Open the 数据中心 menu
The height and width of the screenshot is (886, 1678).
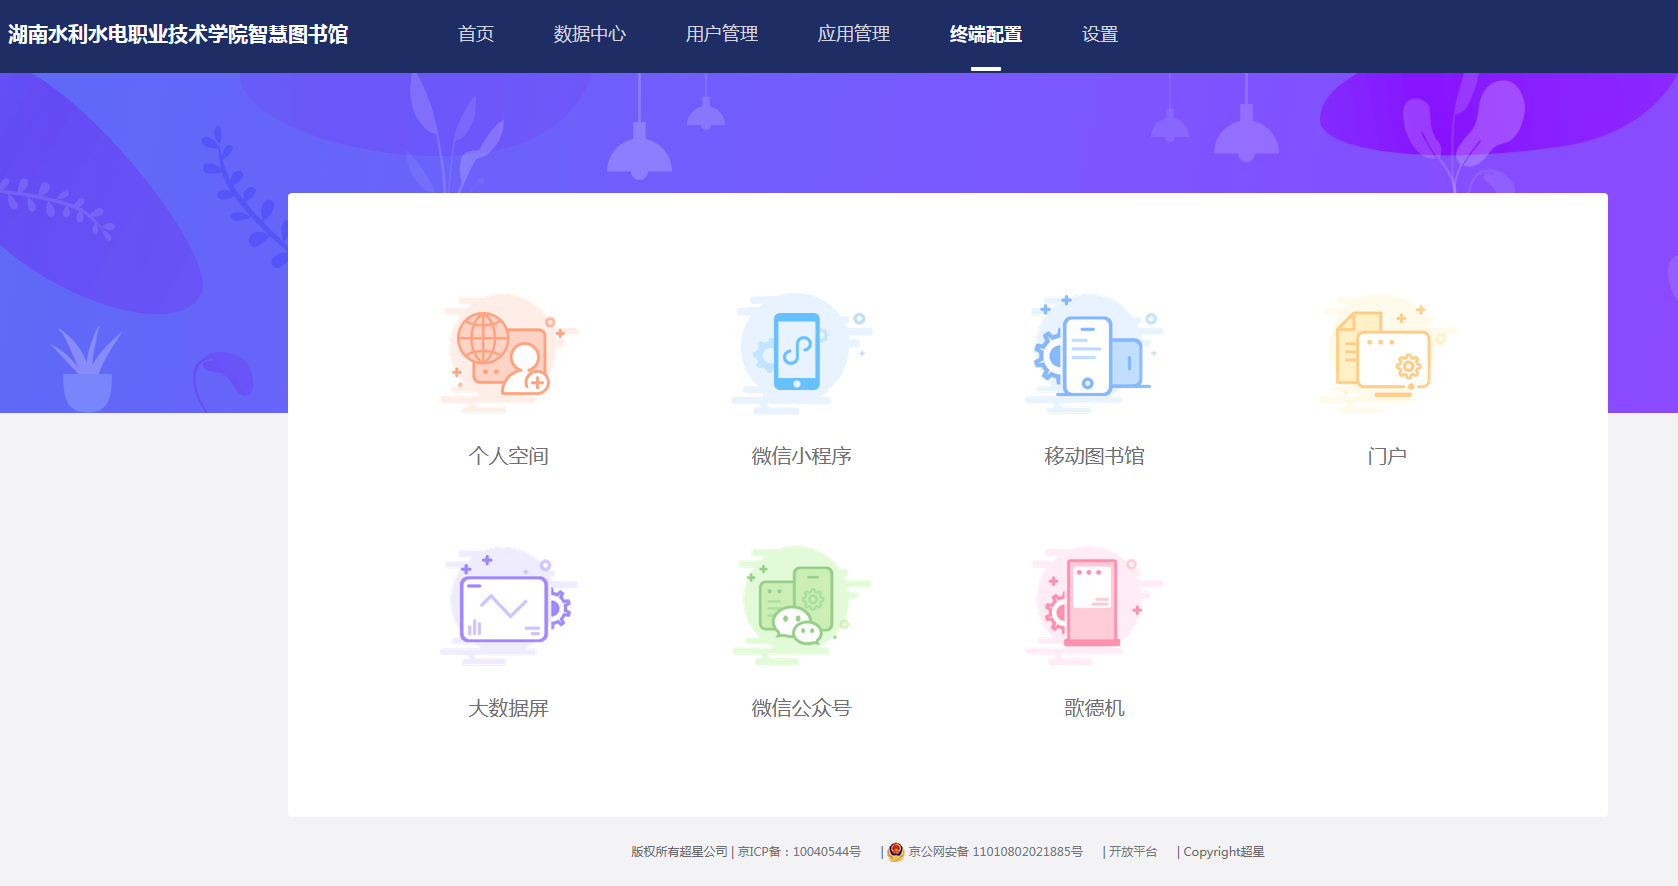[x=590, y=34]
